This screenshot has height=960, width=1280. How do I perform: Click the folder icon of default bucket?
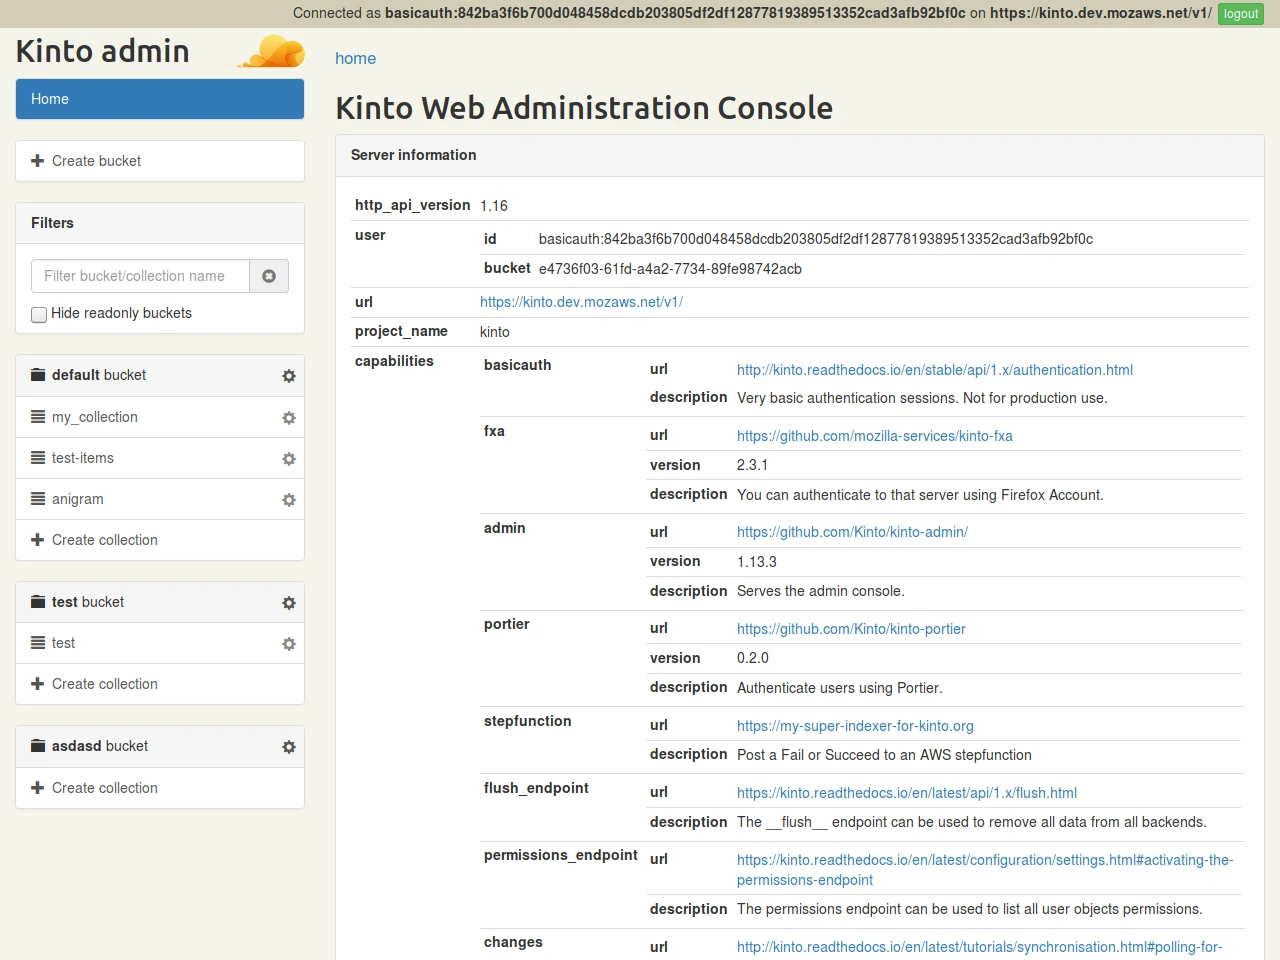(38, 375)
